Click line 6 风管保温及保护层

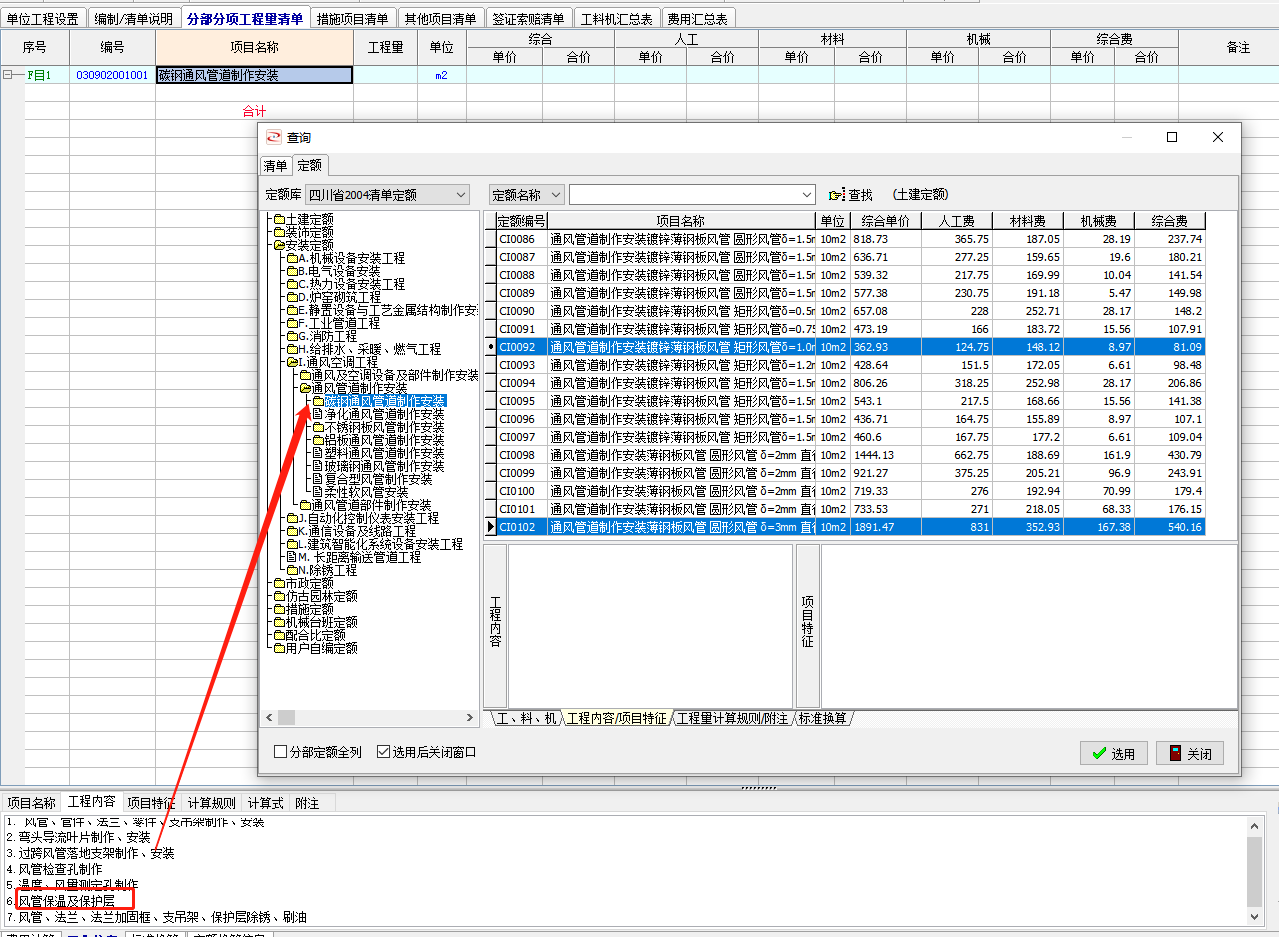[x=67, y=901]
